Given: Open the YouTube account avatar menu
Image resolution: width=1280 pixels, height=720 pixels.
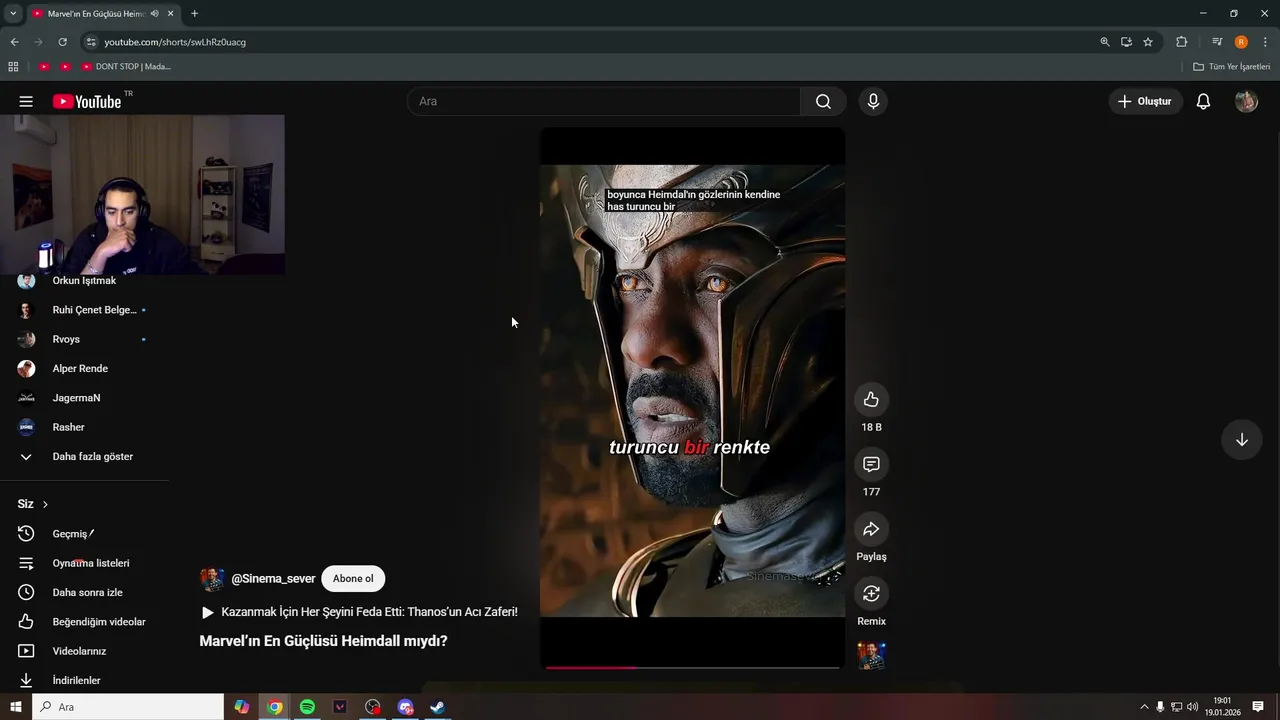Looking at the screenshot, I should pyautogui.click(x=1246, y=101).
